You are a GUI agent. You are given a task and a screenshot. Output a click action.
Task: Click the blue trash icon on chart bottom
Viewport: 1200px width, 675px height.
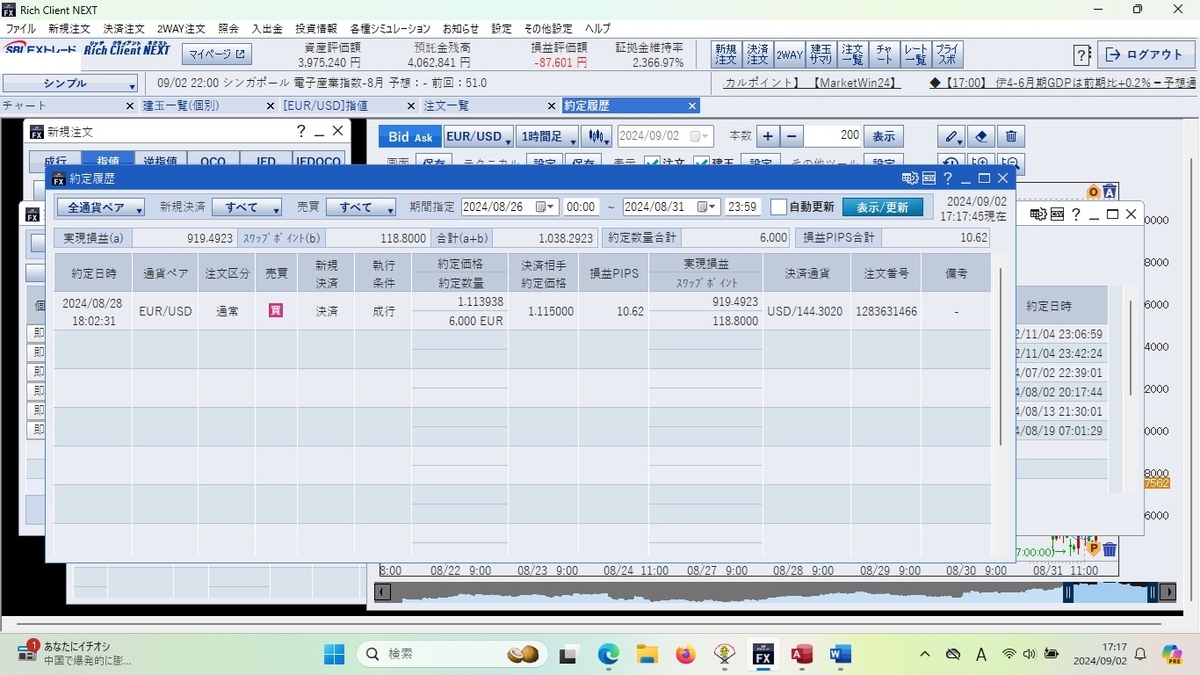[x=1109, y=549]
